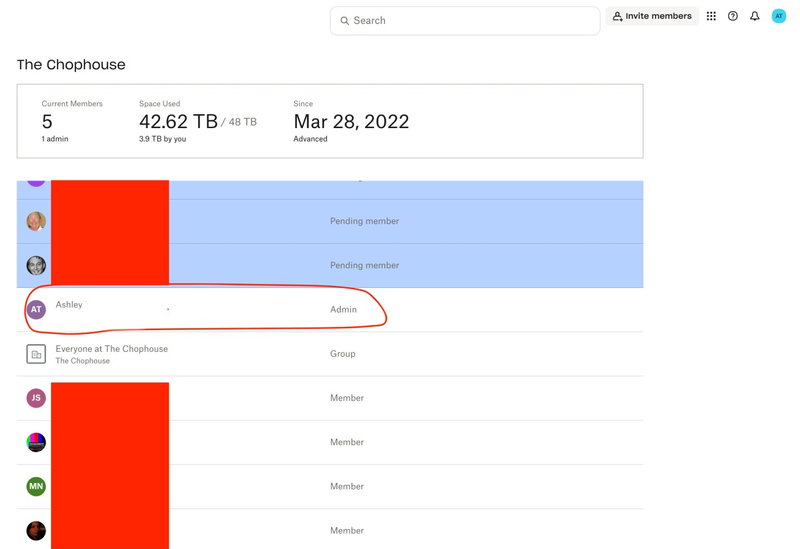Click the Search input field
The width and height of the screenshot is (800, 549).
470,20
